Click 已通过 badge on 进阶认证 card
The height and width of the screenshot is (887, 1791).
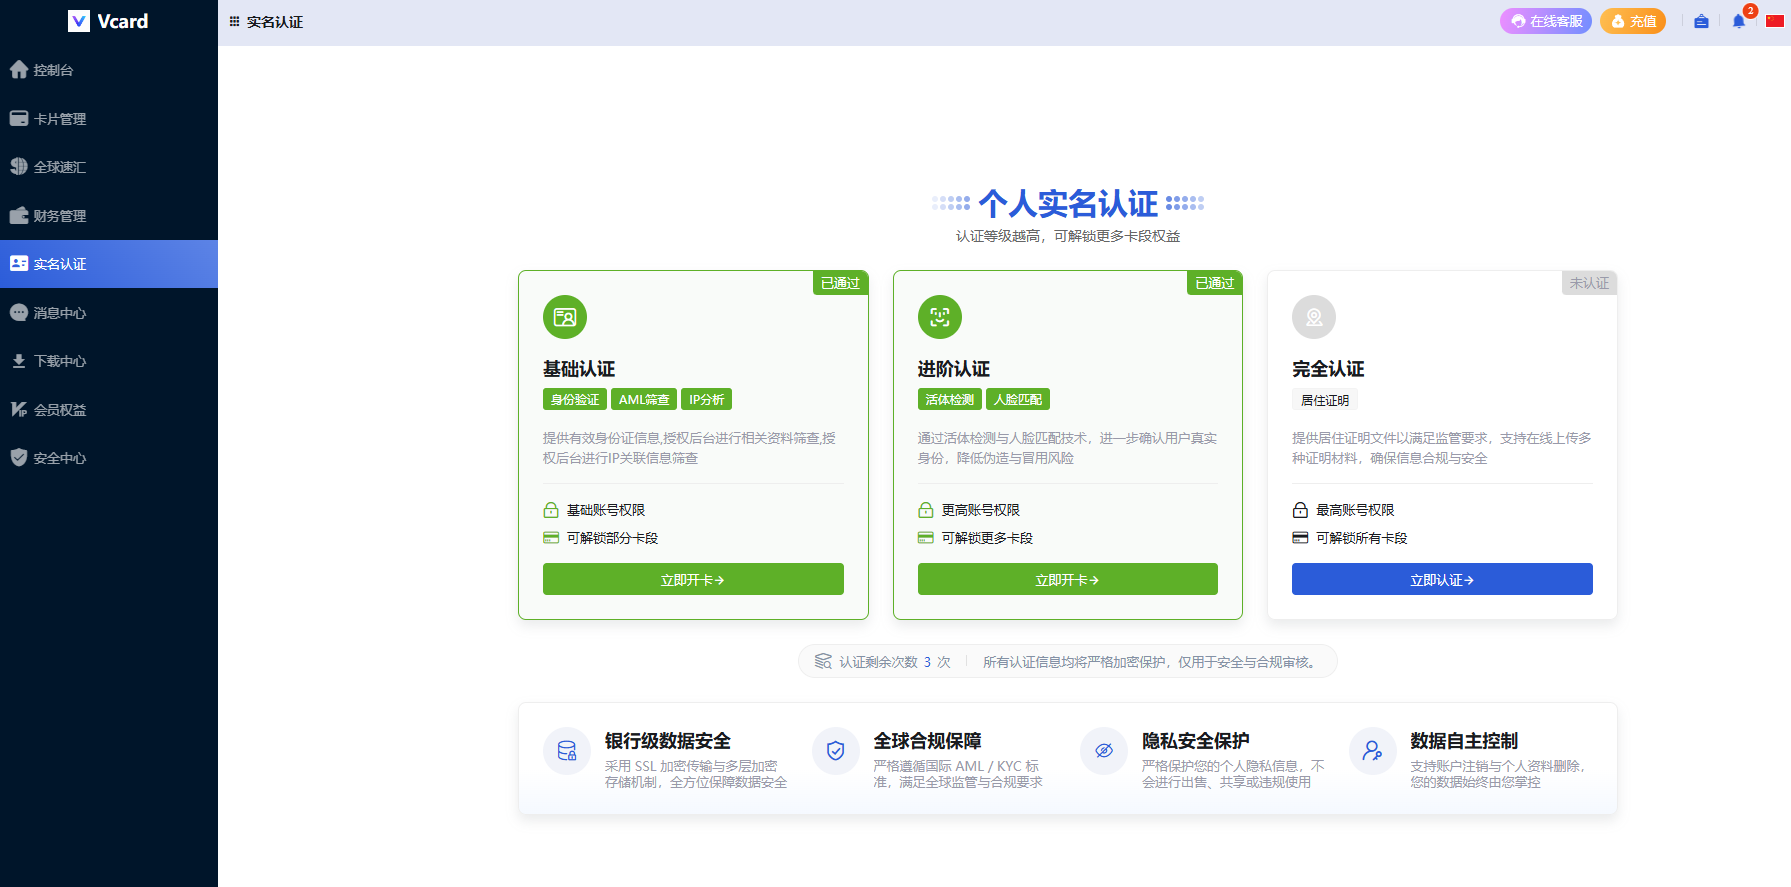[1215, 283]
